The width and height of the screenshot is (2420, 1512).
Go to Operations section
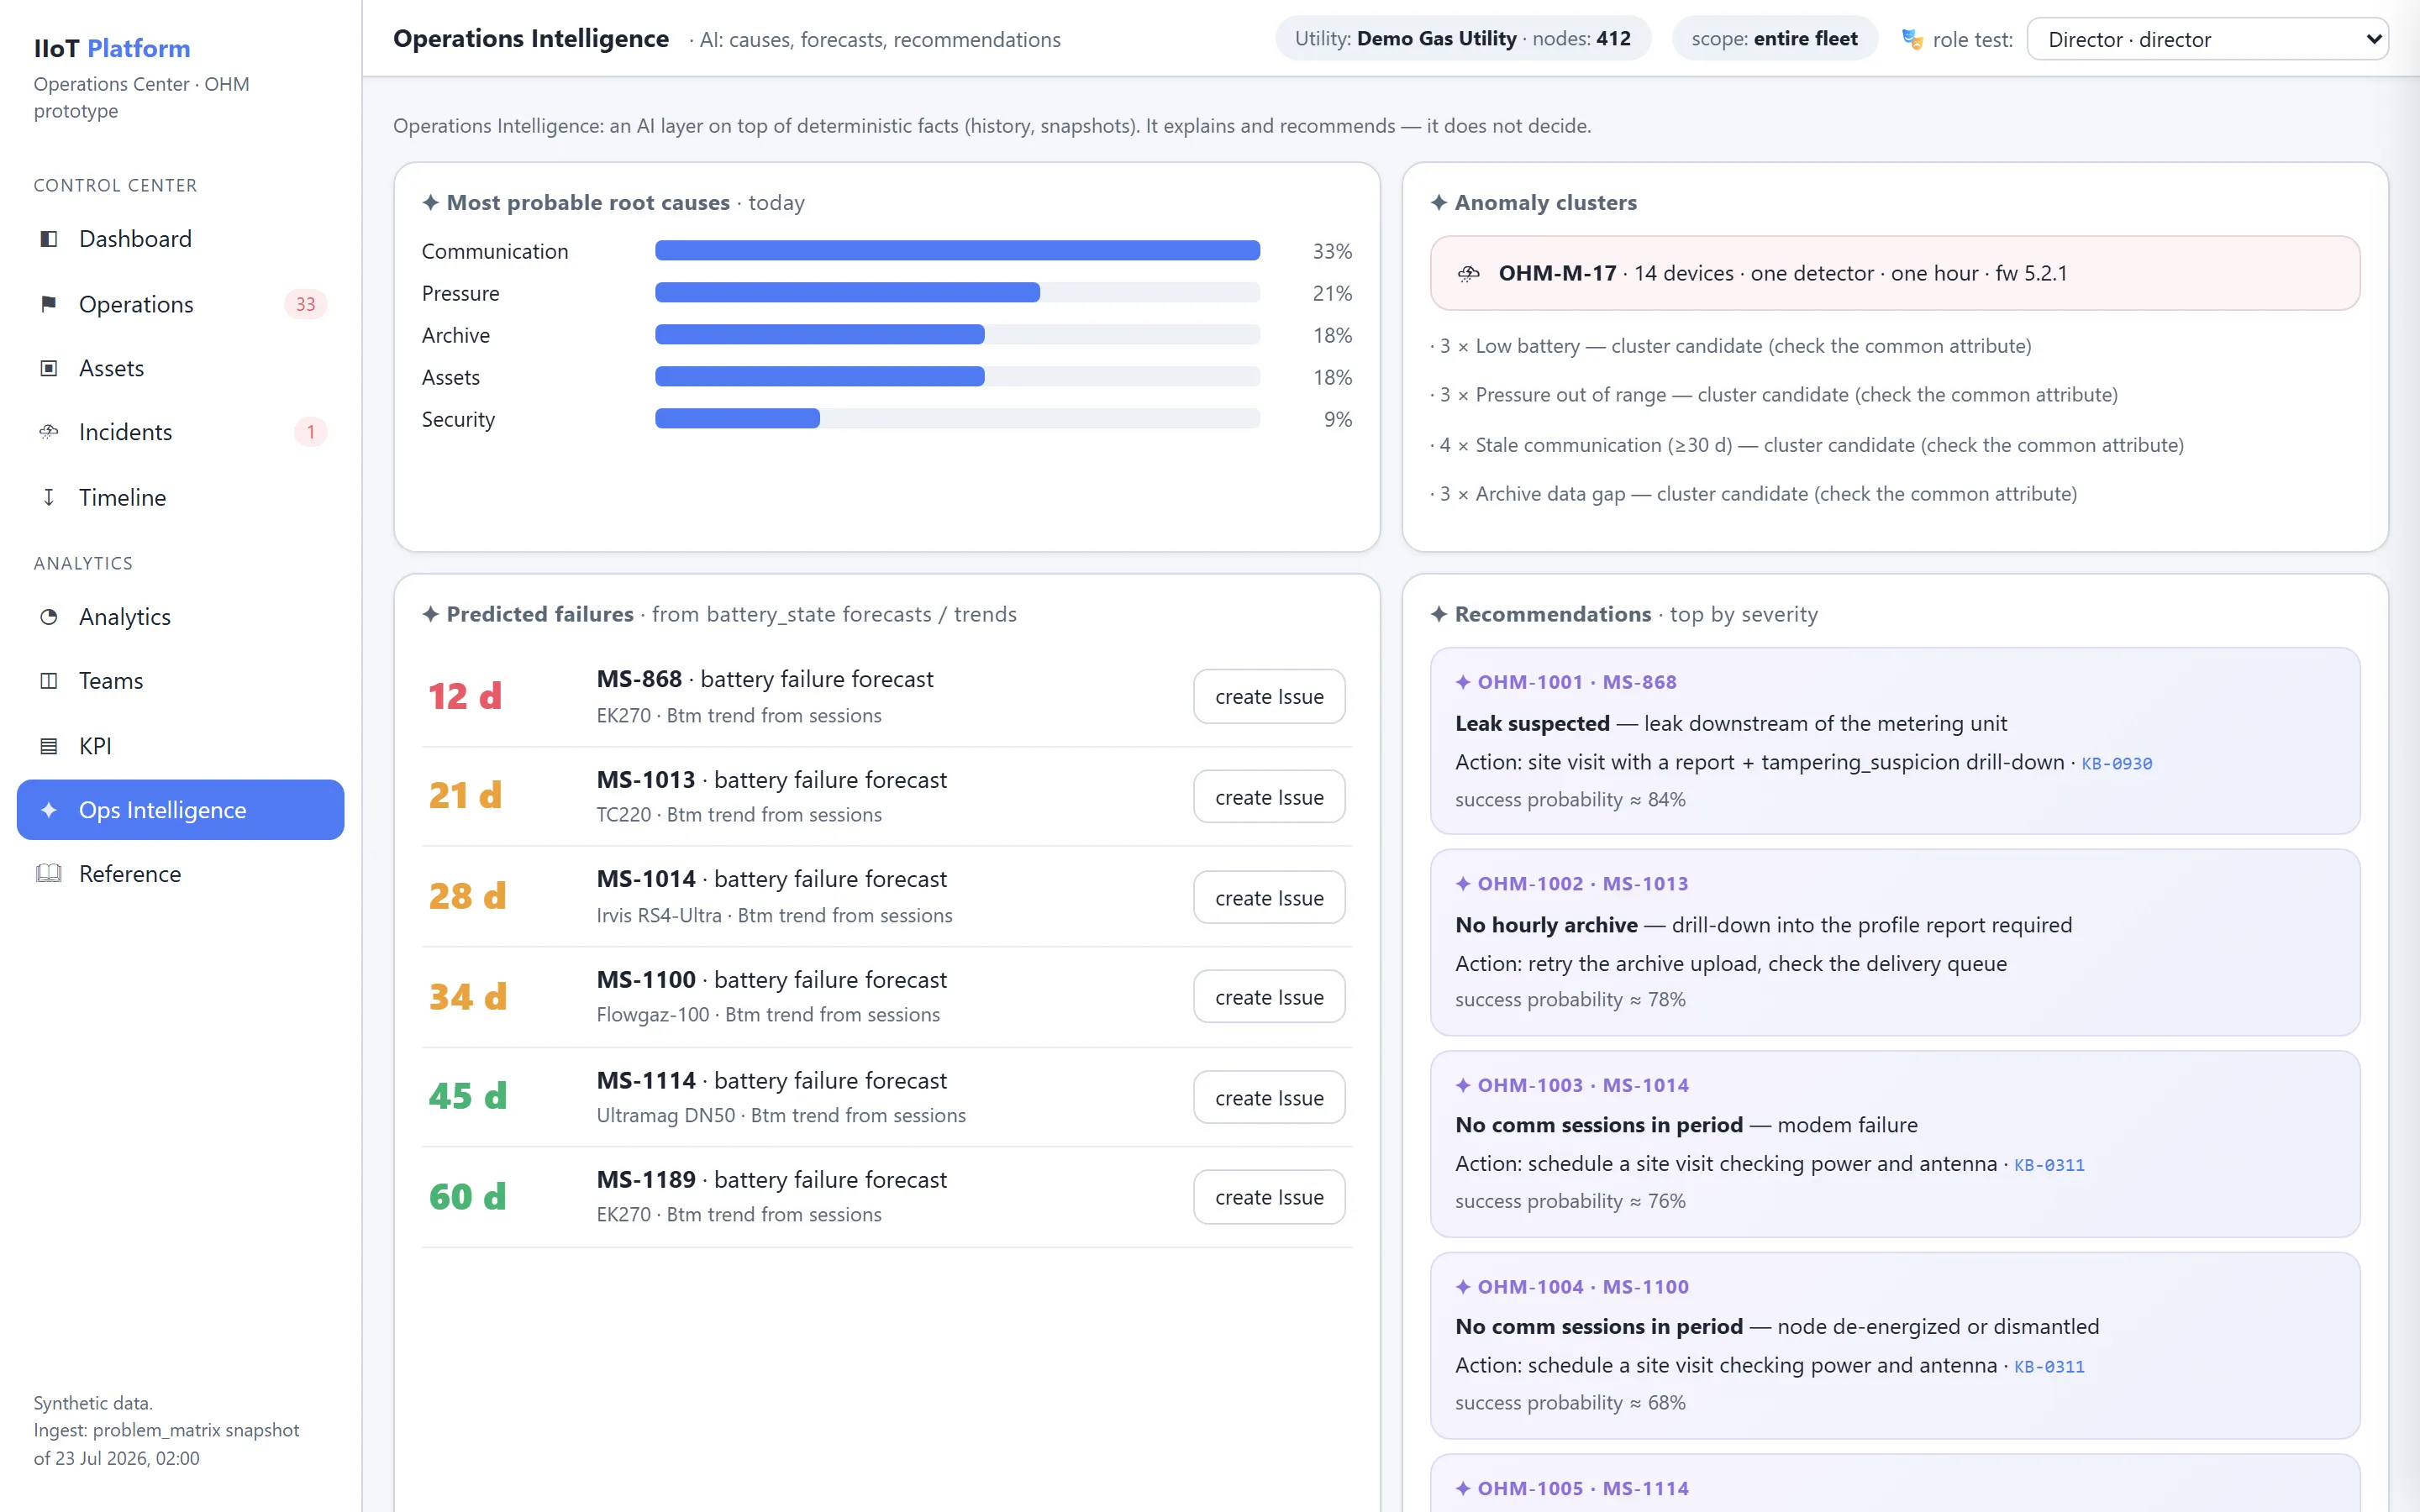181,304
